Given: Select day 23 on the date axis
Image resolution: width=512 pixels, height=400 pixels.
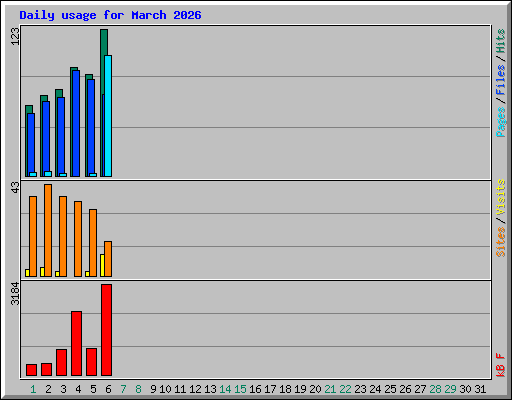Looking at the screenshot, I should pos(360,389).
